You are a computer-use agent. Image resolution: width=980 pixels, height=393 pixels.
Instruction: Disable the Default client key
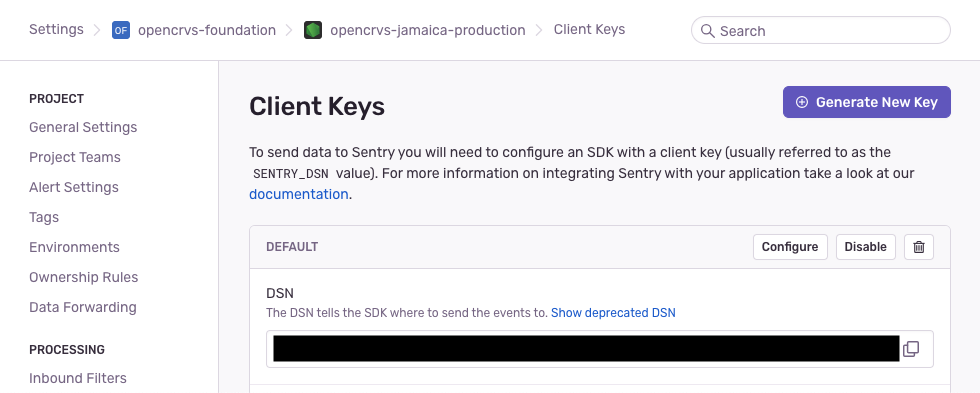(x=866, y=247)
